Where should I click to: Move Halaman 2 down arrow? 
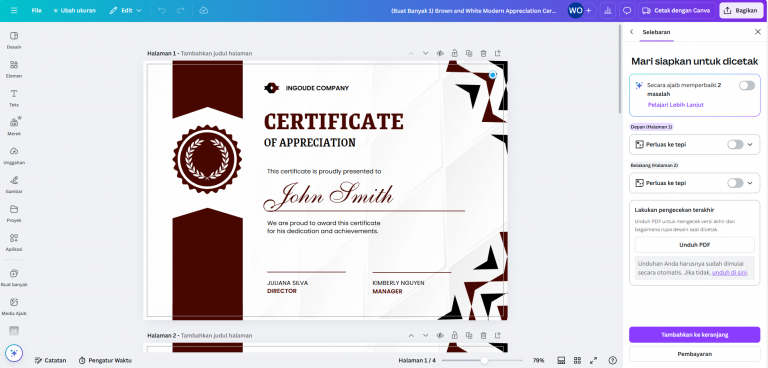[425, 336]
